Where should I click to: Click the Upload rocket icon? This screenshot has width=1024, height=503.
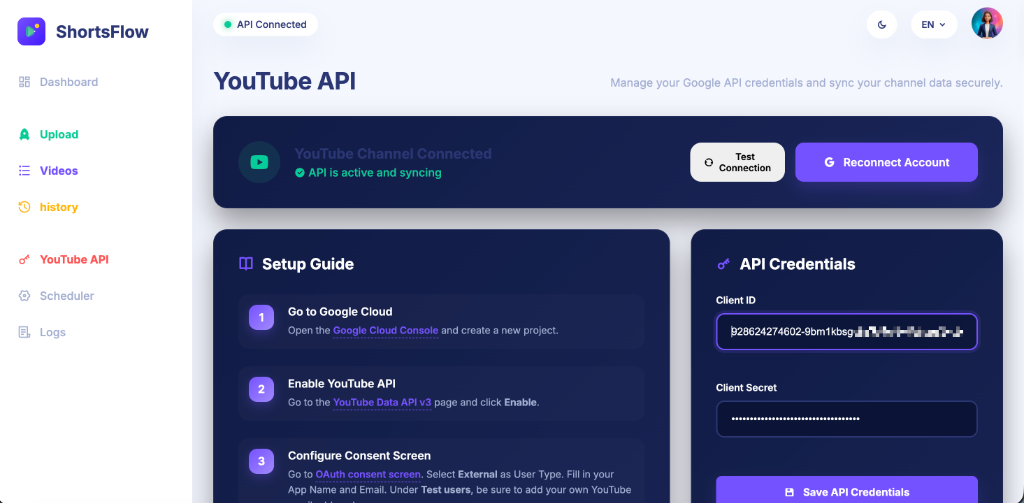[x=24, y=135]
